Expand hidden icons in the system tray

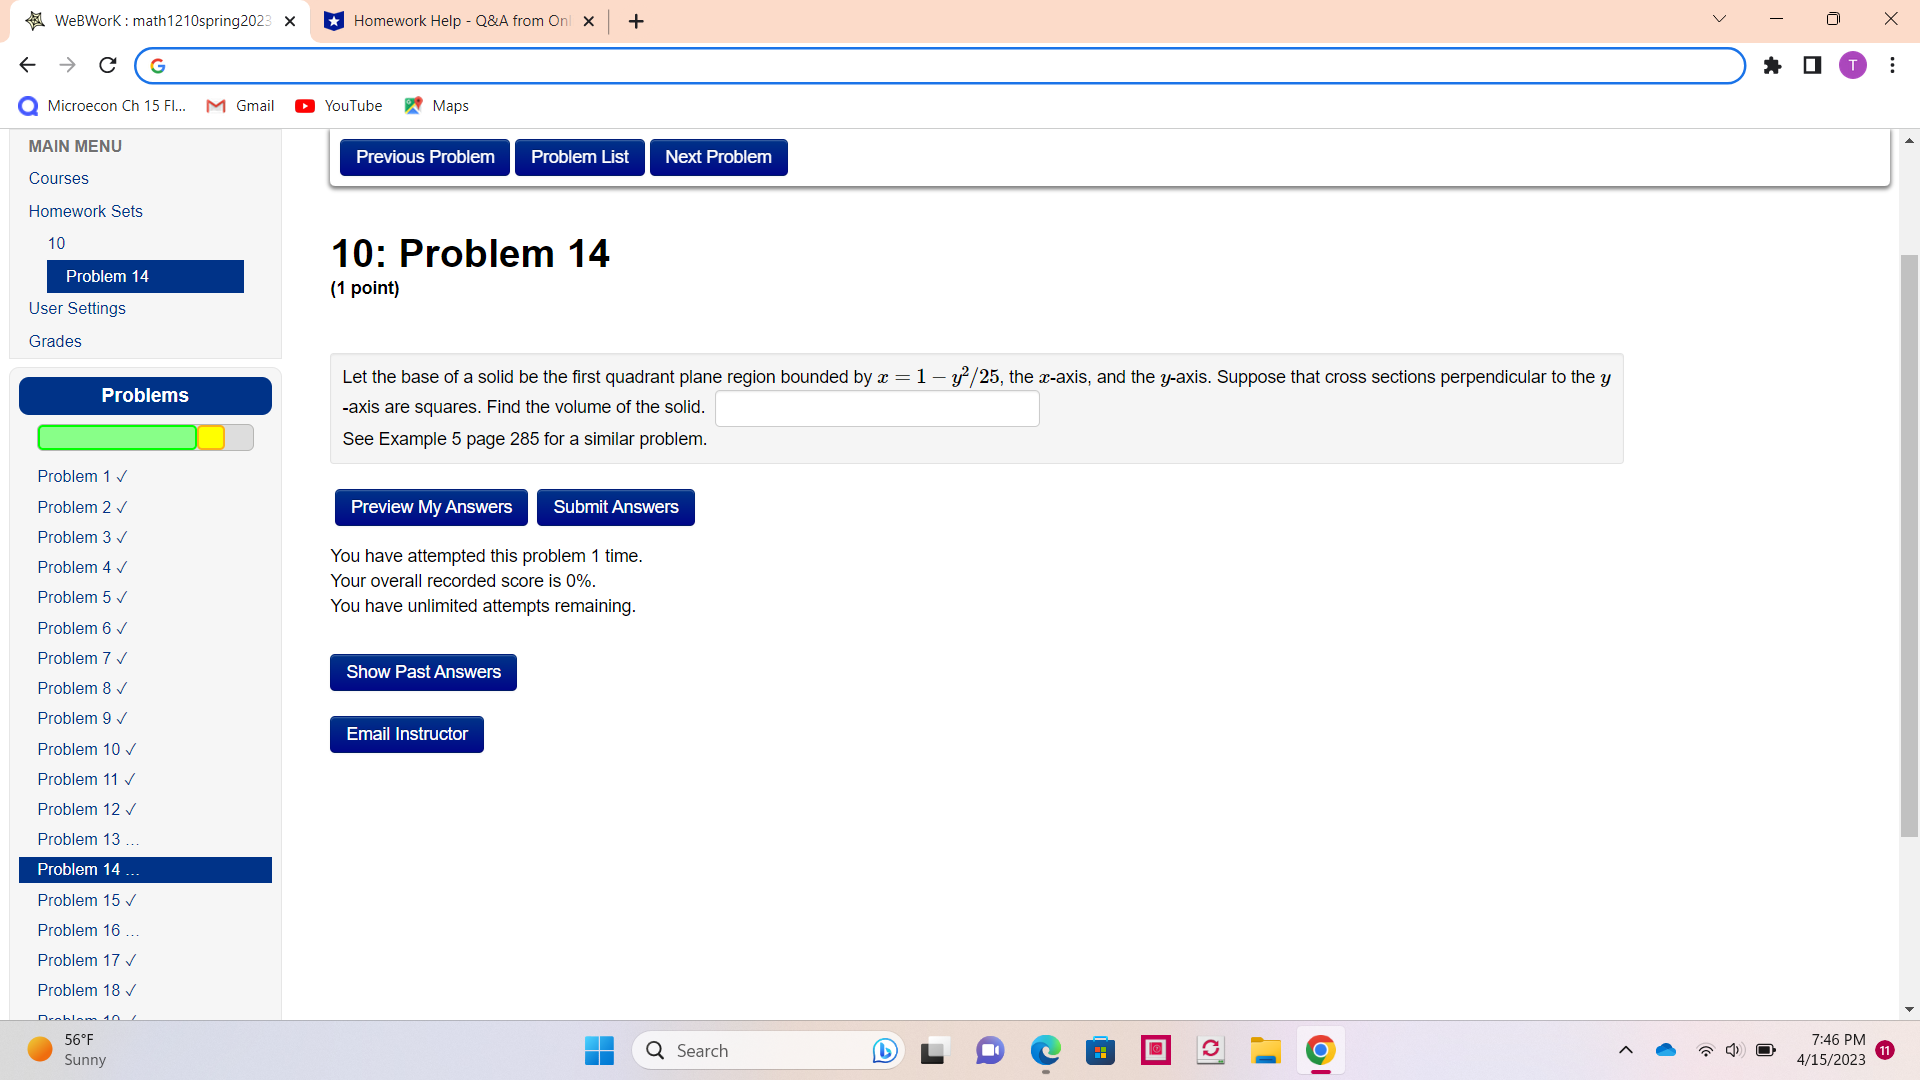[x=1625, y=1050]
